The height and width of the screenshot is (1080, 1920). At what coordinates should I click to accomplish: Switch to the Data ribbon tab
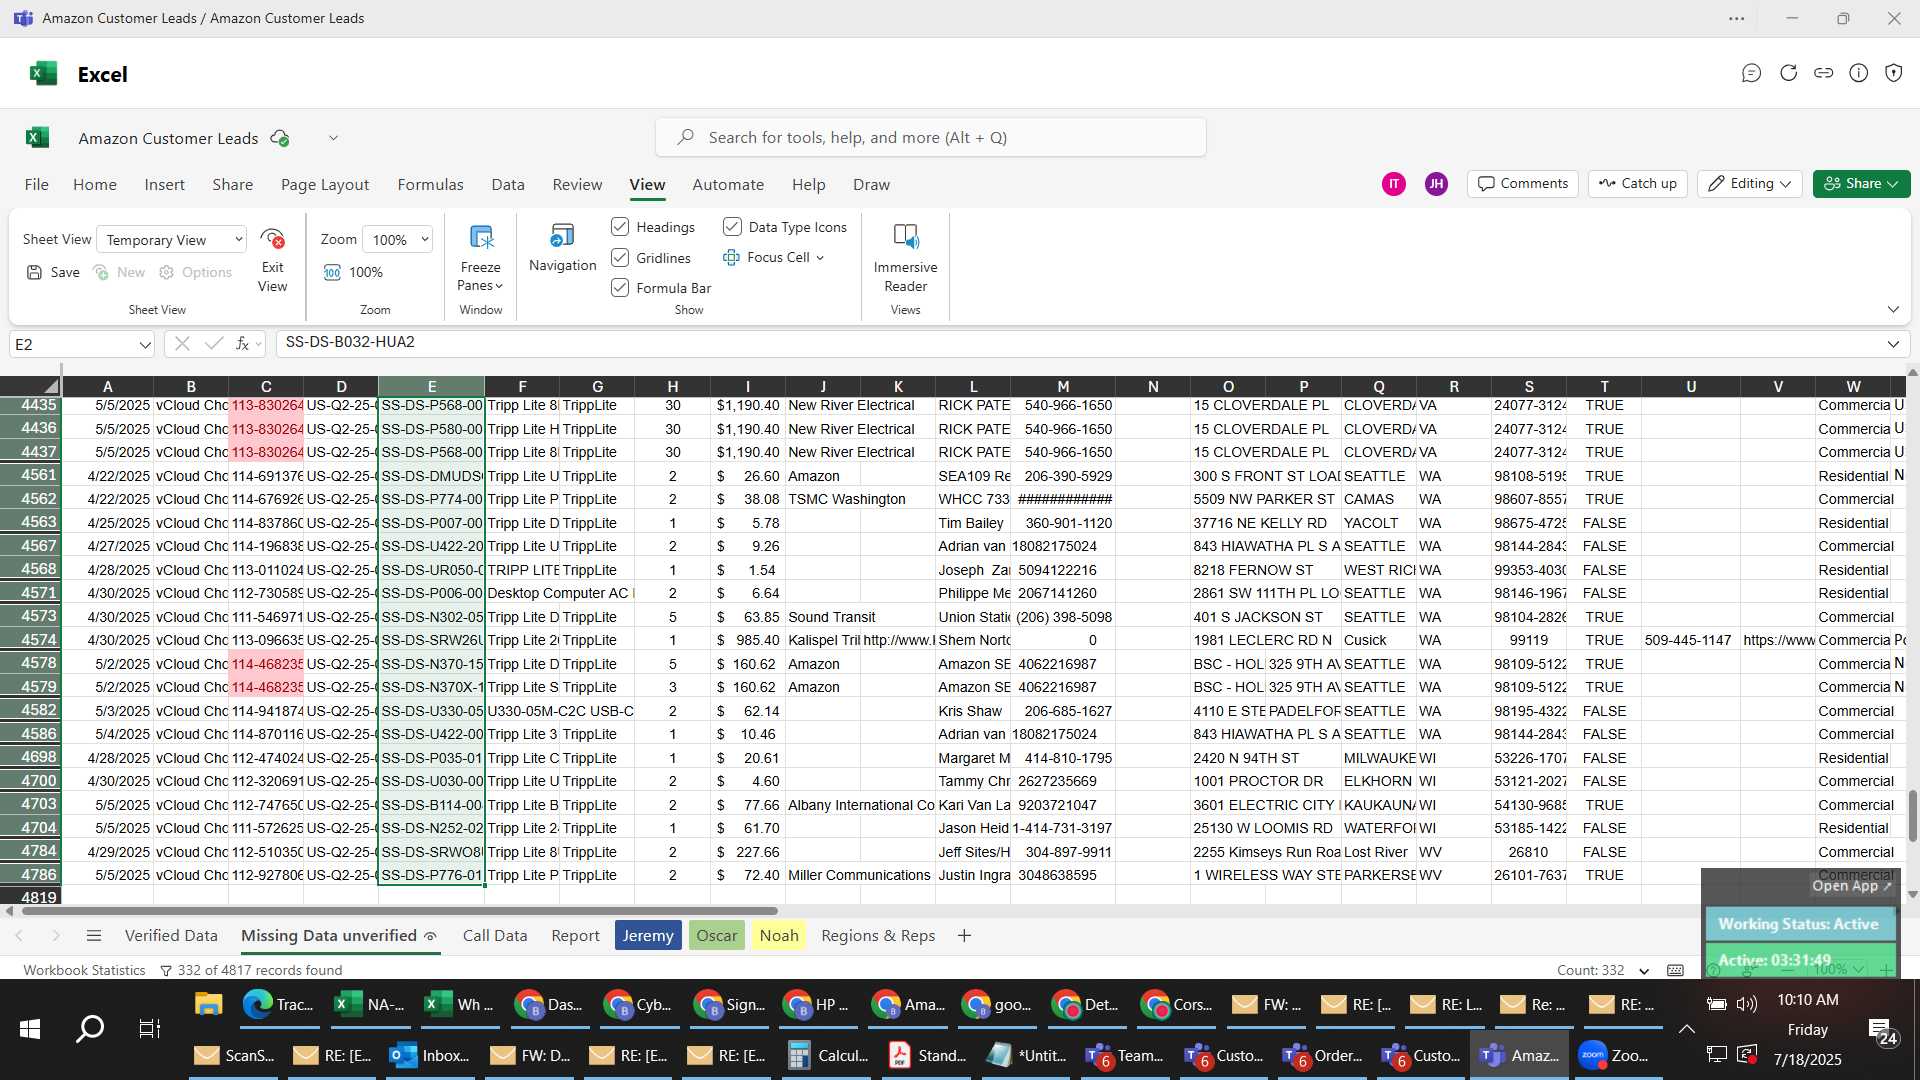pos(508,185)
